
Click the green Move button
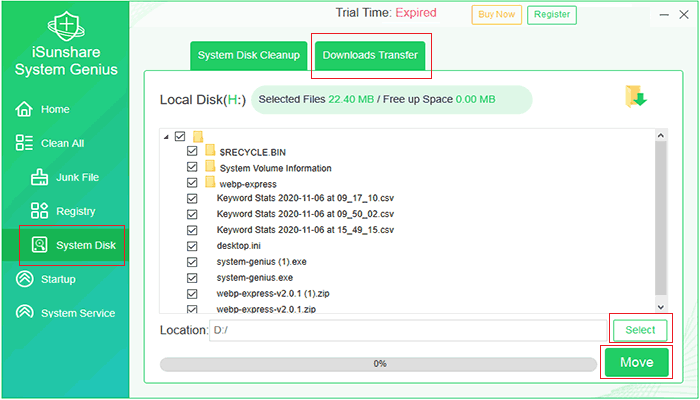637,362
